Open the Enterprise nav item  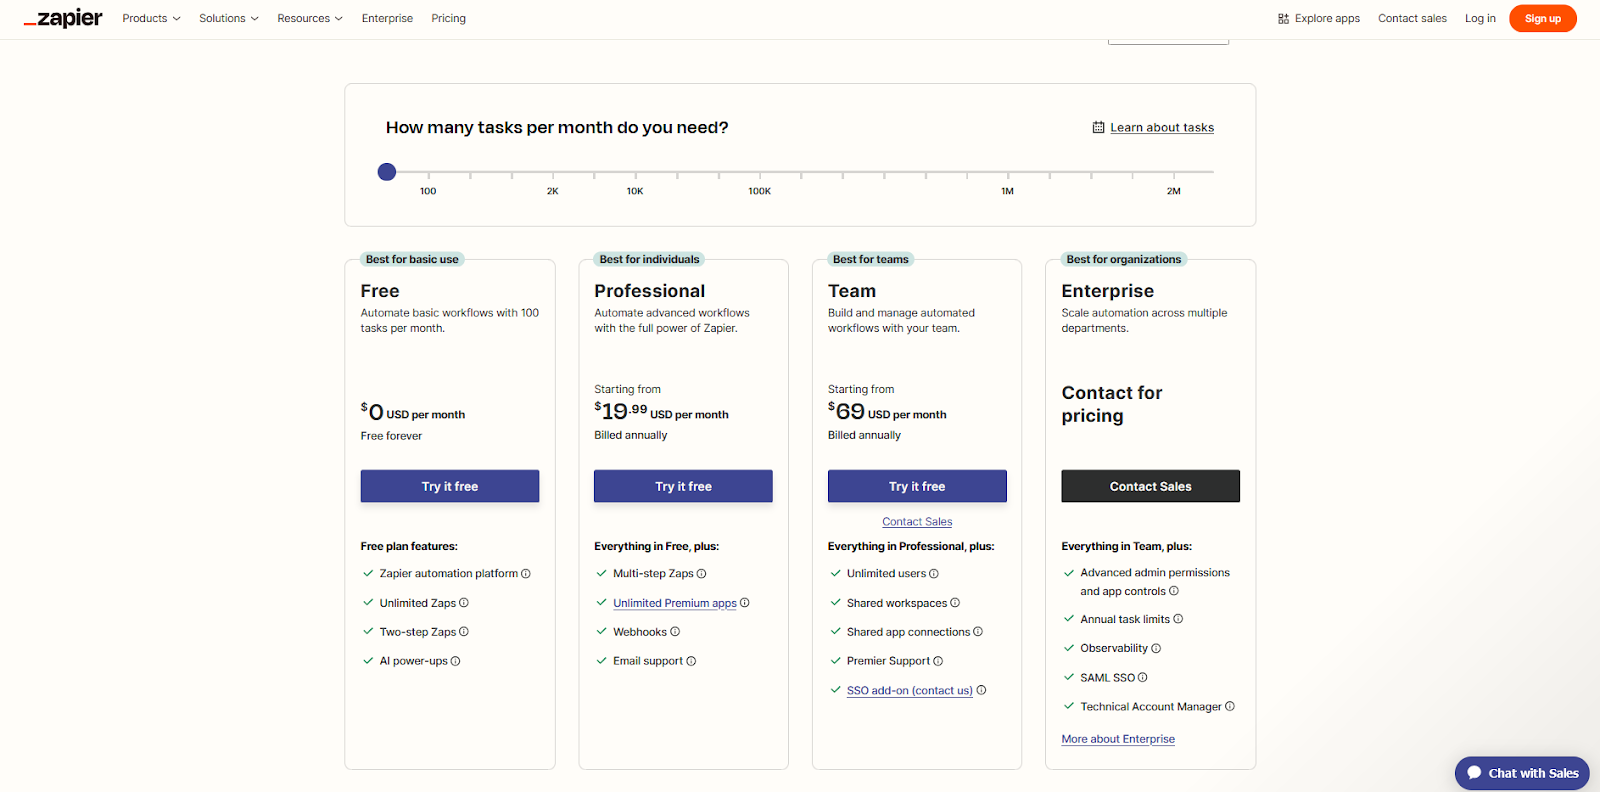click(387, 19)
